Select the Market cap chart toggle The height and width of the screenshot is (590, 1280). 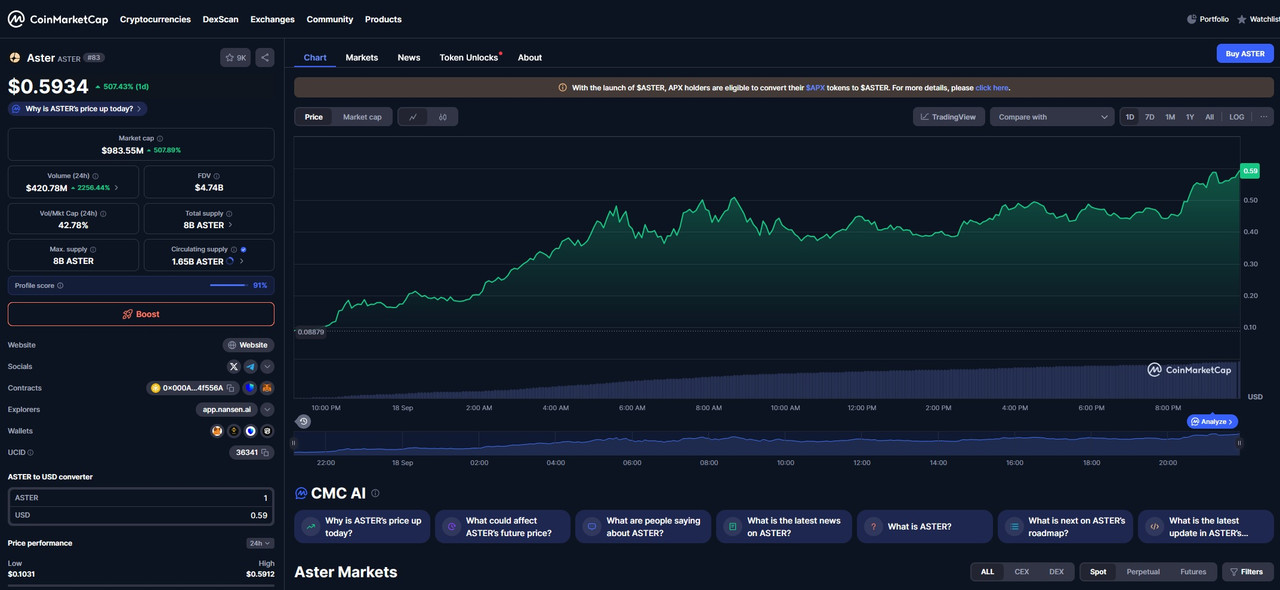(362, 117)
